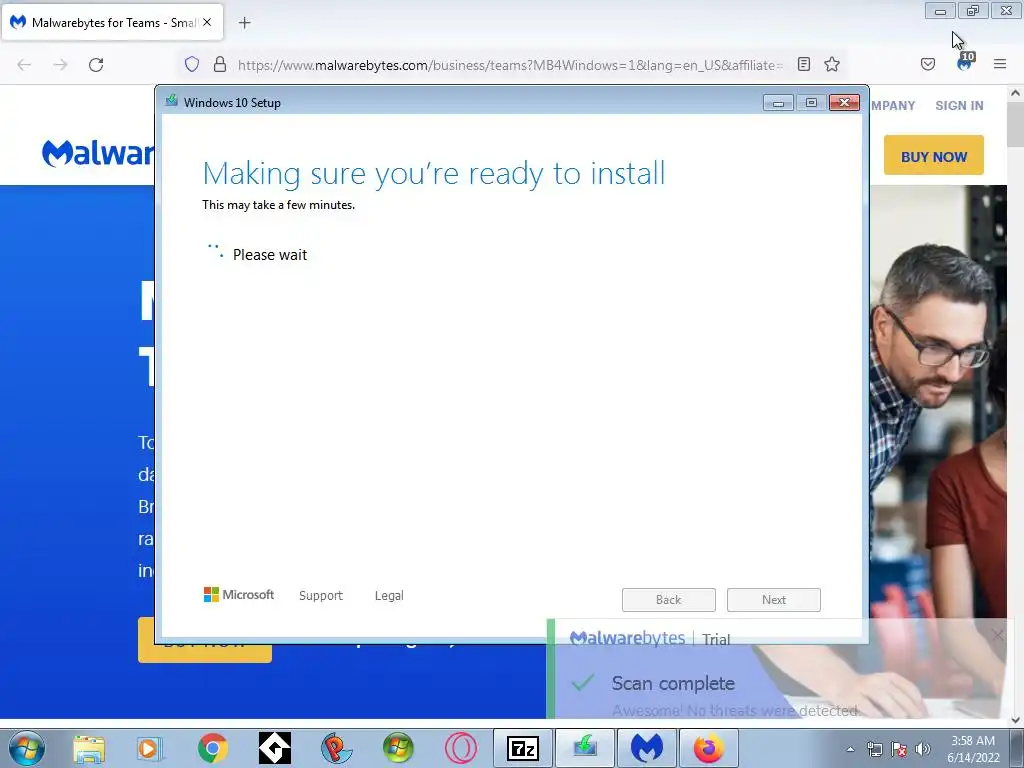Click the page scrollbar up arrow
Image resolution: width=1024 pixels, height=768 pixels.
1015,93
